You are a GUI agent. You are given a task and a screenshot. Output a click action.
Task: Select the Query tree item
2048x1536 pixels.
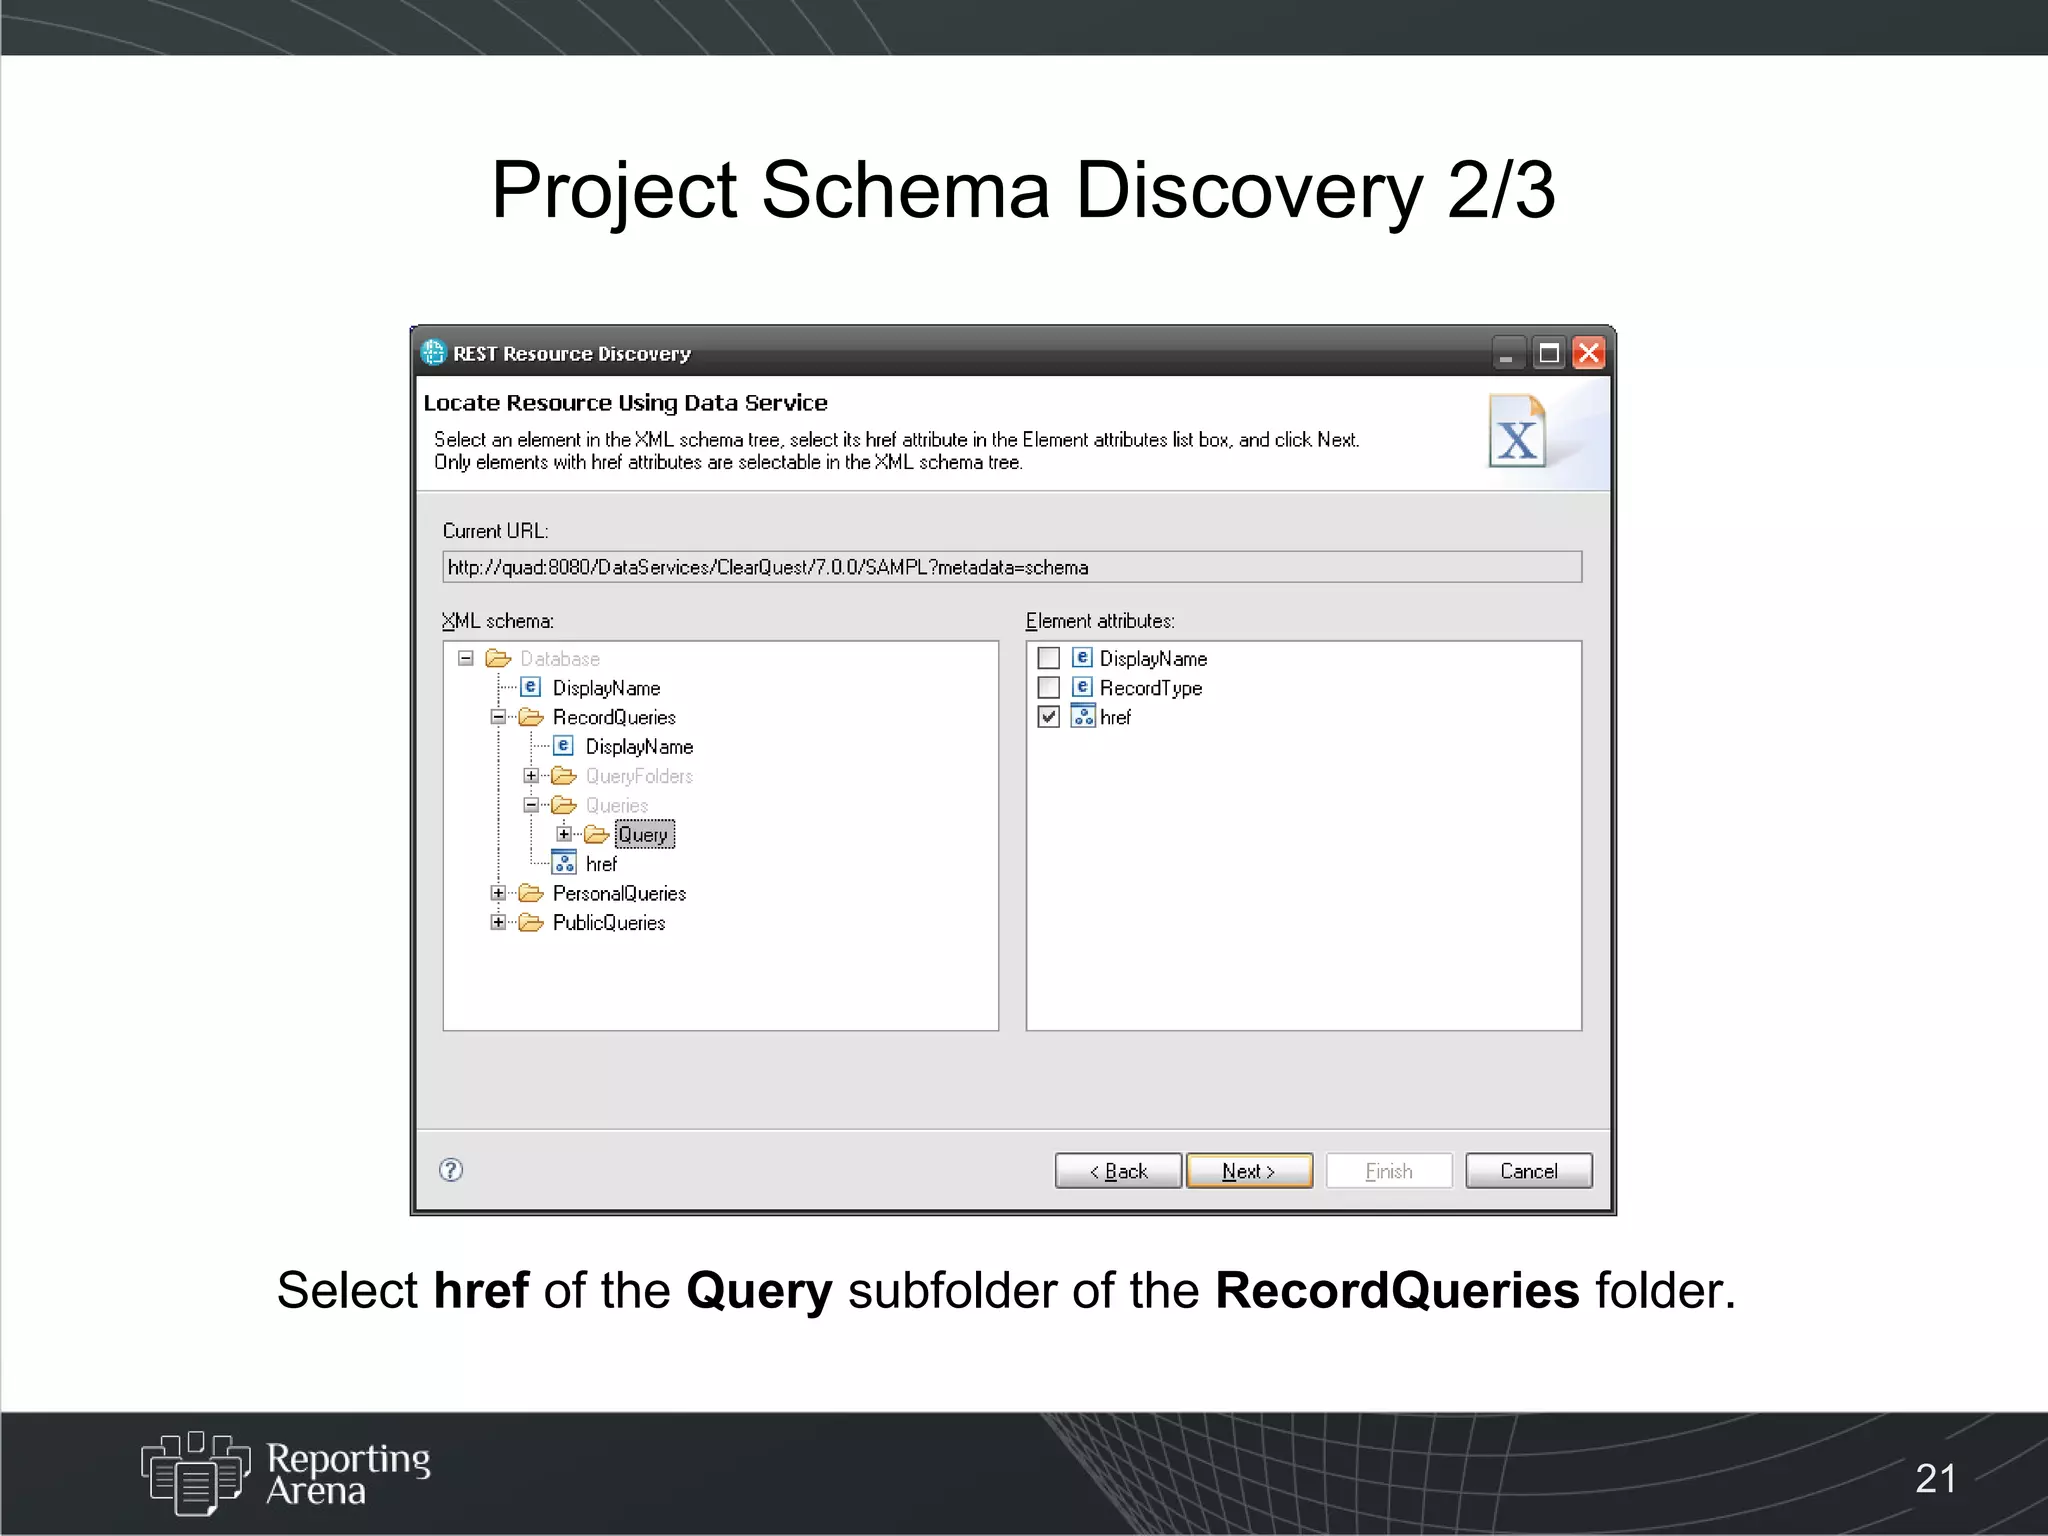coord(643,835)
